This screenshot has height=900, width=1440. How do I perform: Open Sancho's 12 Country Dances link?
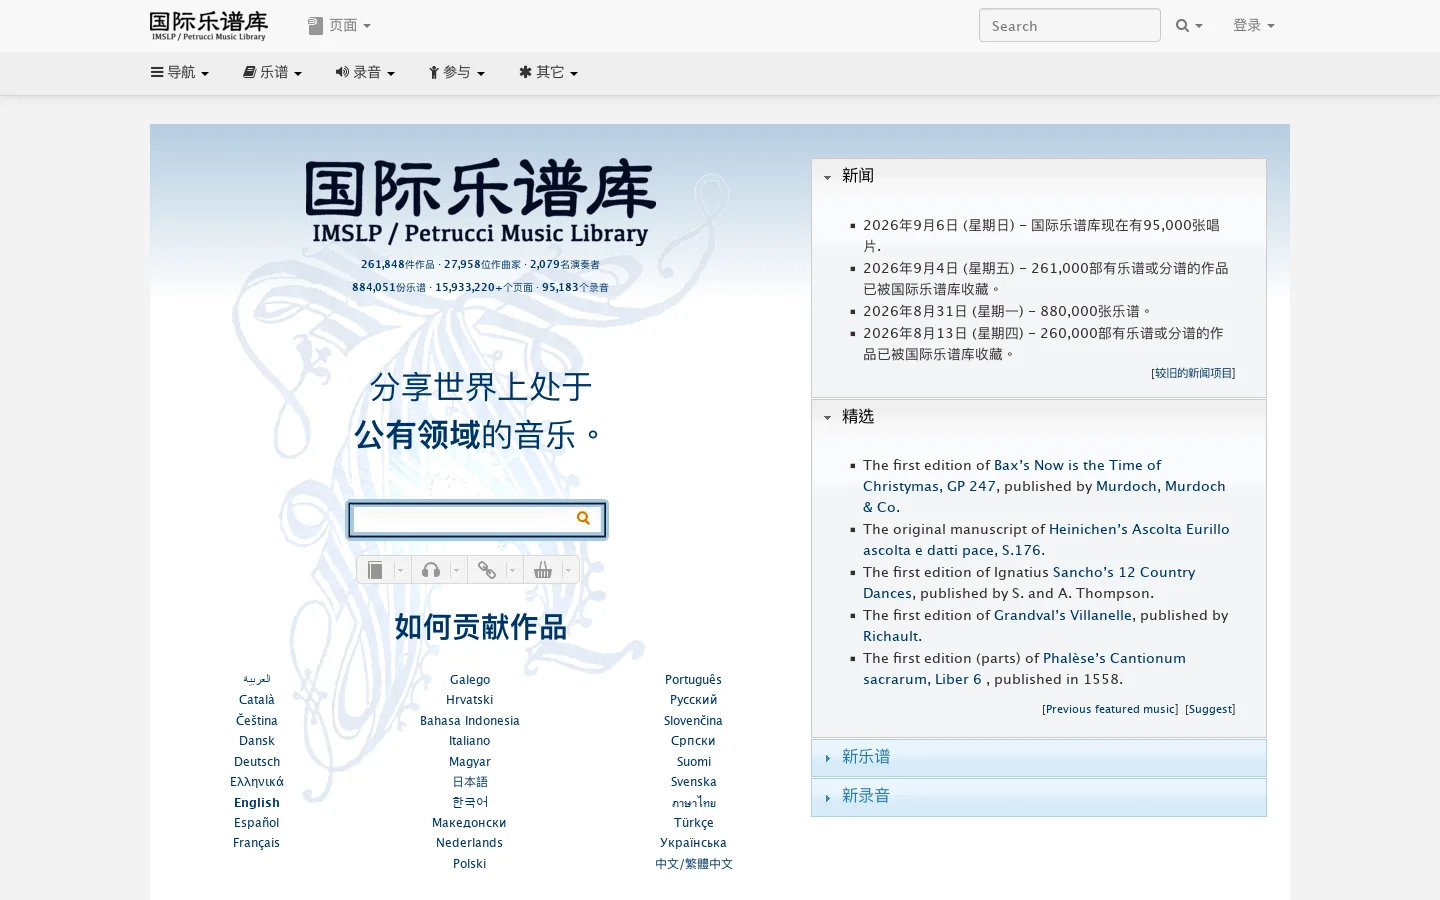coord(1029,583)
